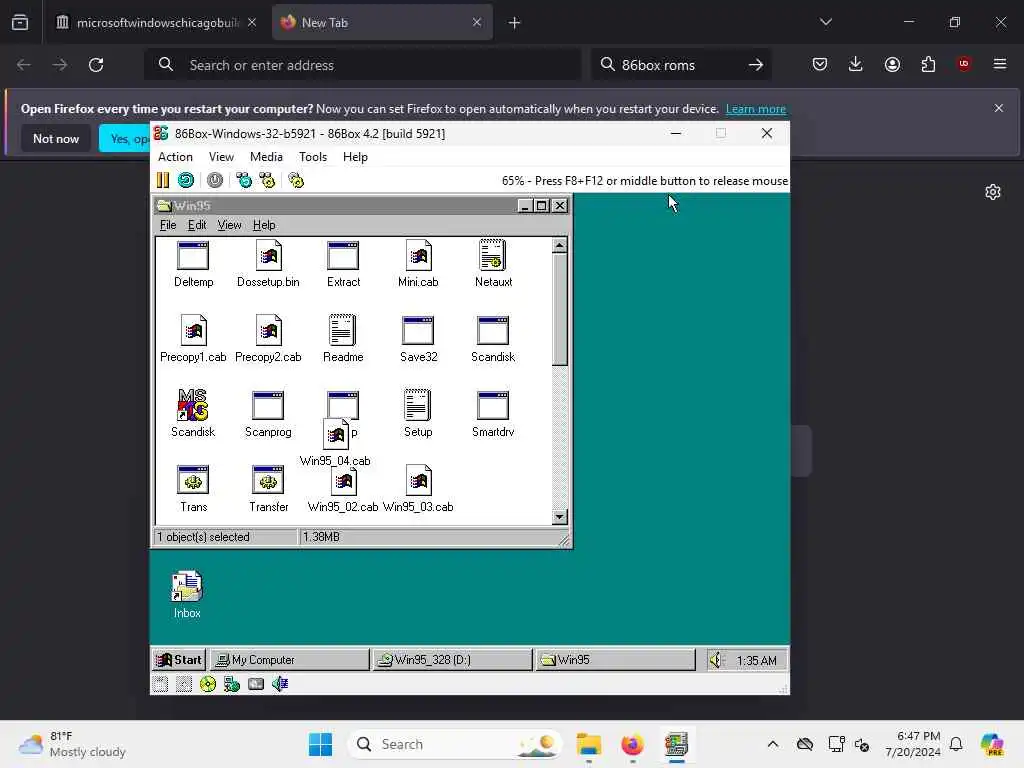This screenshot has height=768, width=1024.
Task: Select the Netauxt file icon
Action: click(493, 264)
